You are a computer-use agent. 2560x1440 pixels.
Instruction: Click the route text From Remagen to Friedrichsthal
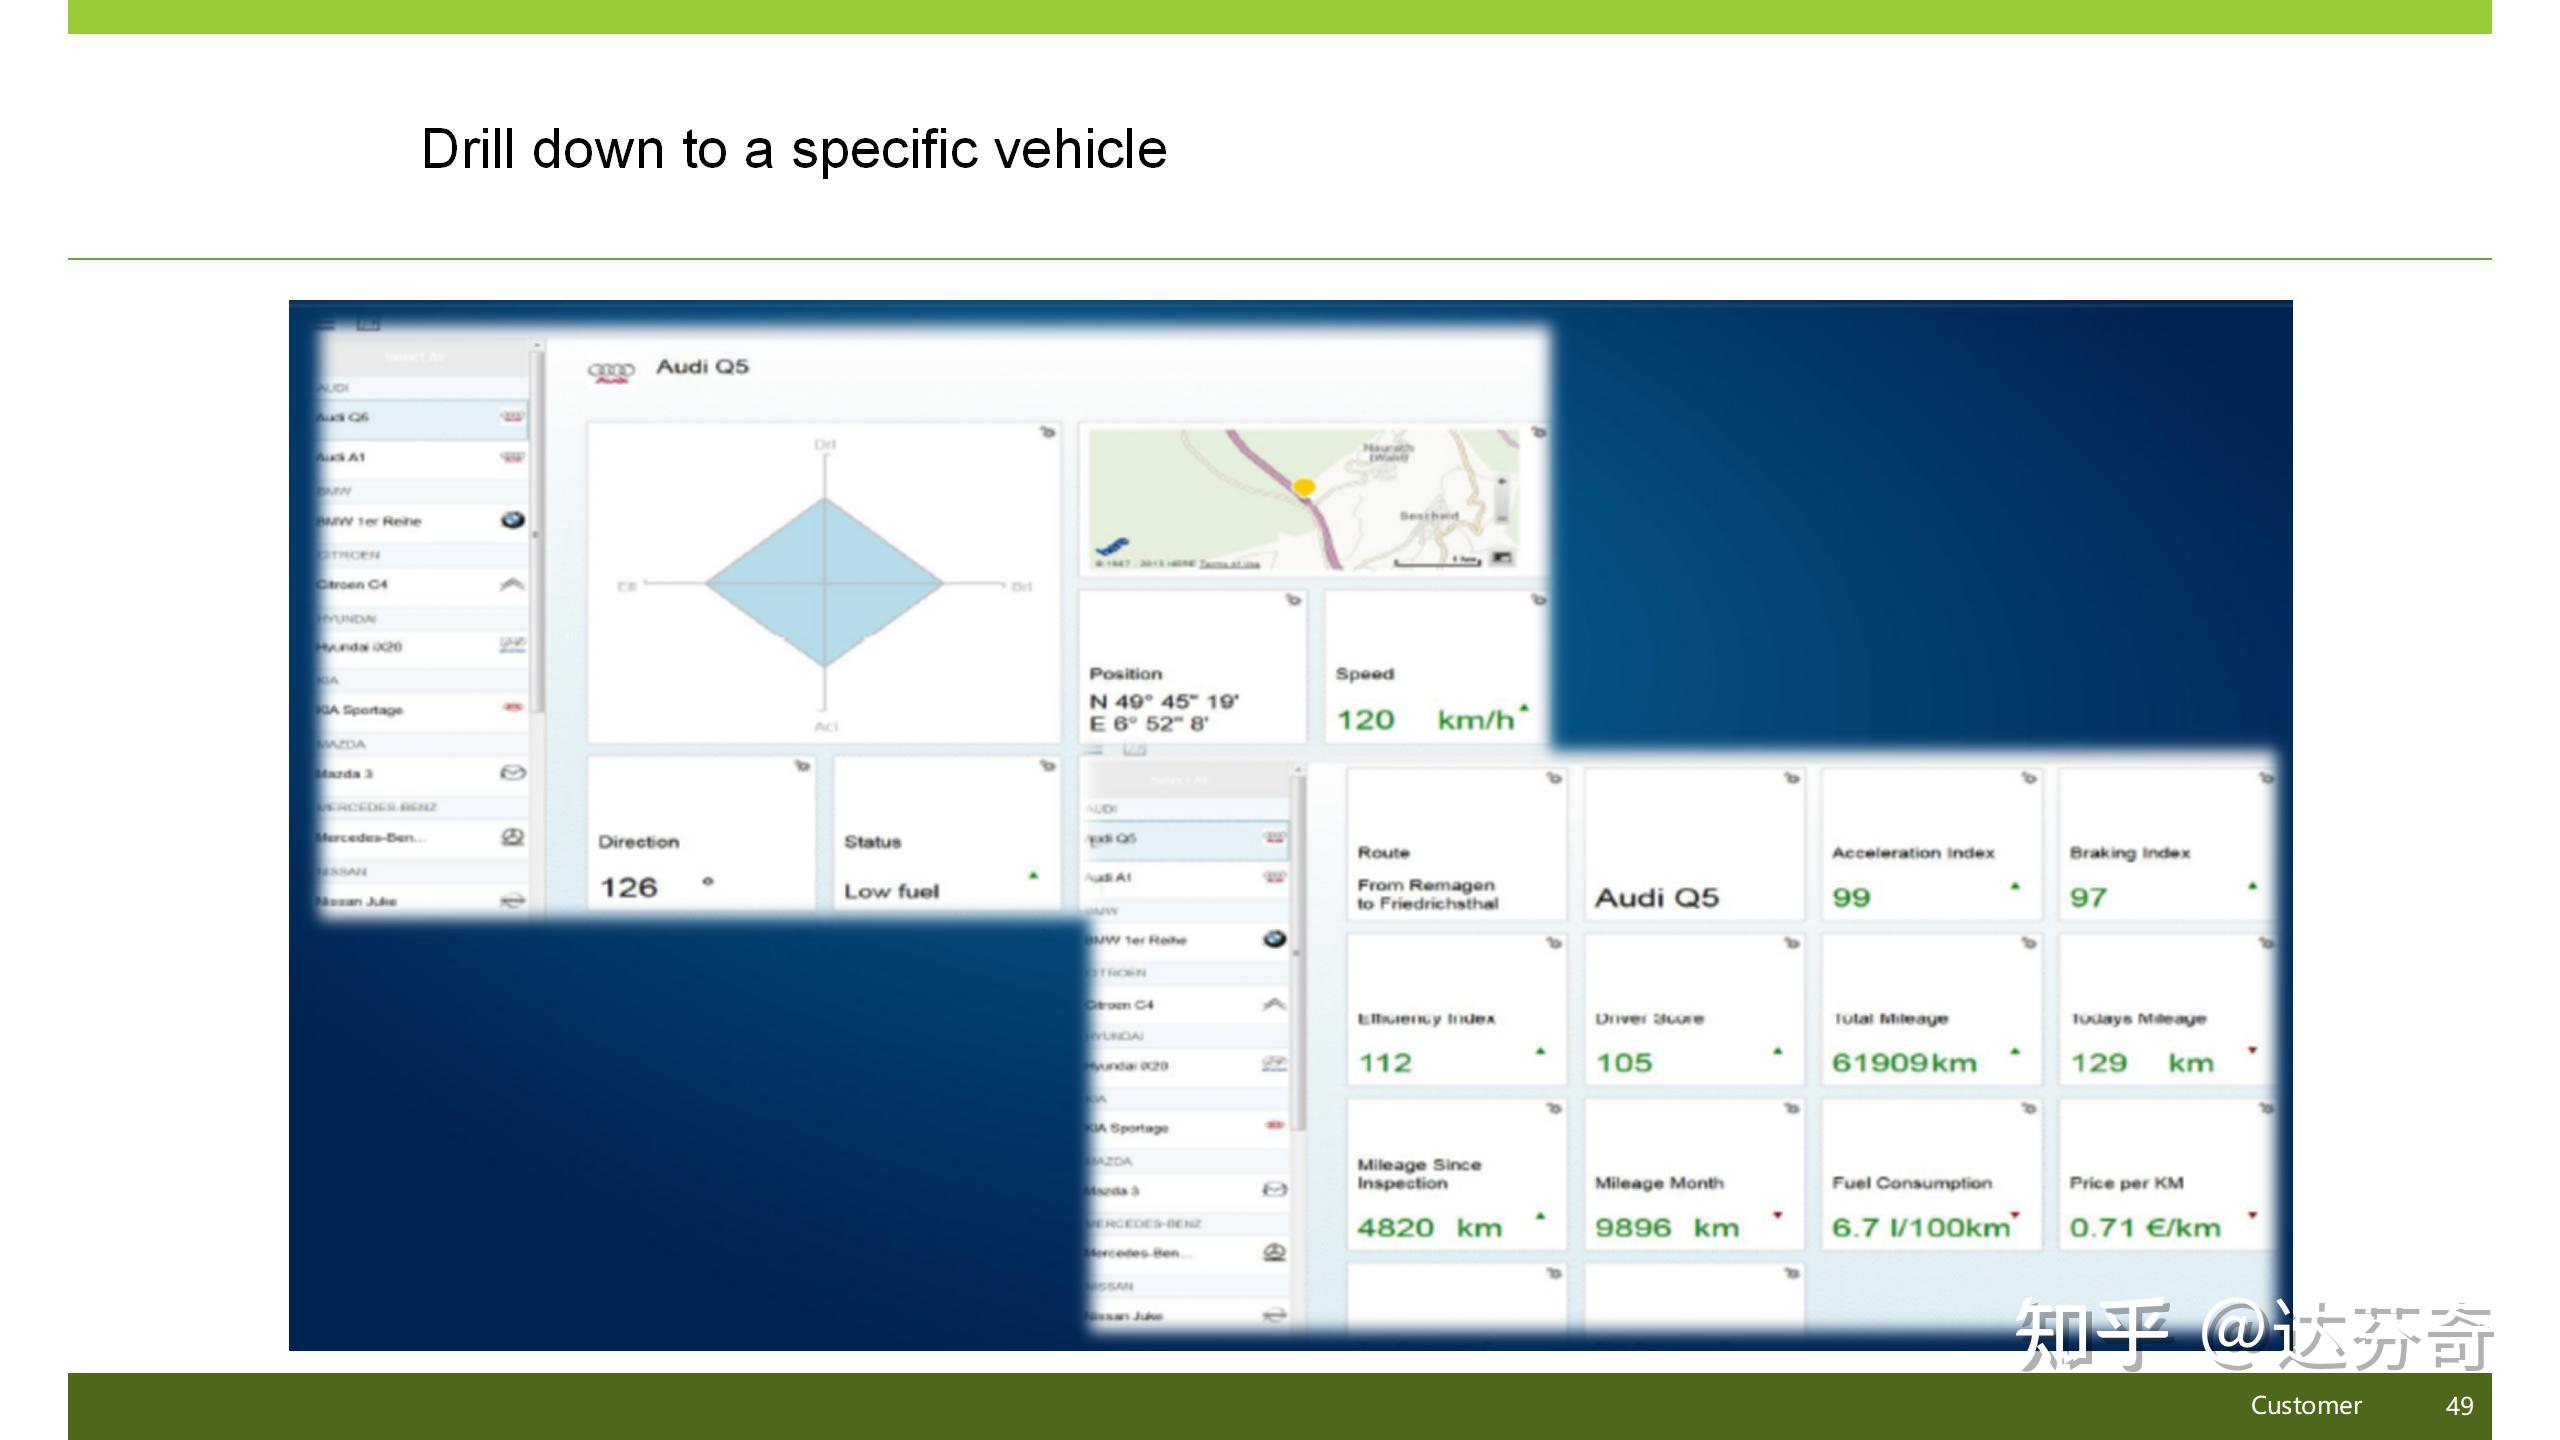(x=1428, y=894)
